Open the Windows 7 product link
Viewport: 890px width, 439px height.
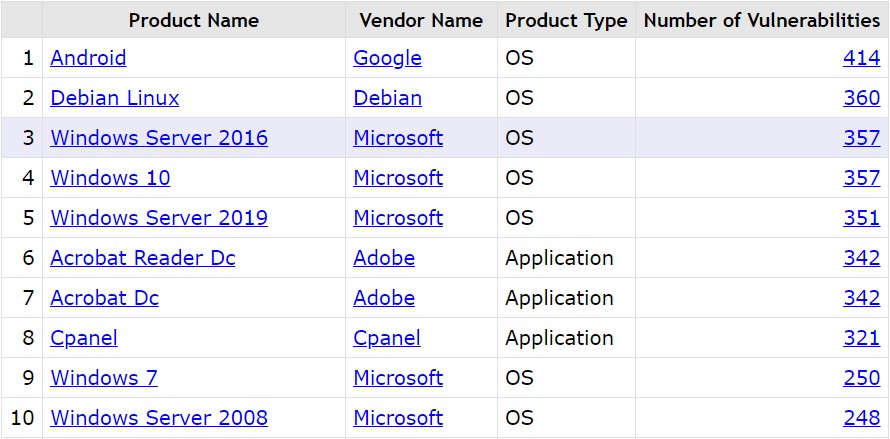[104, 378]
